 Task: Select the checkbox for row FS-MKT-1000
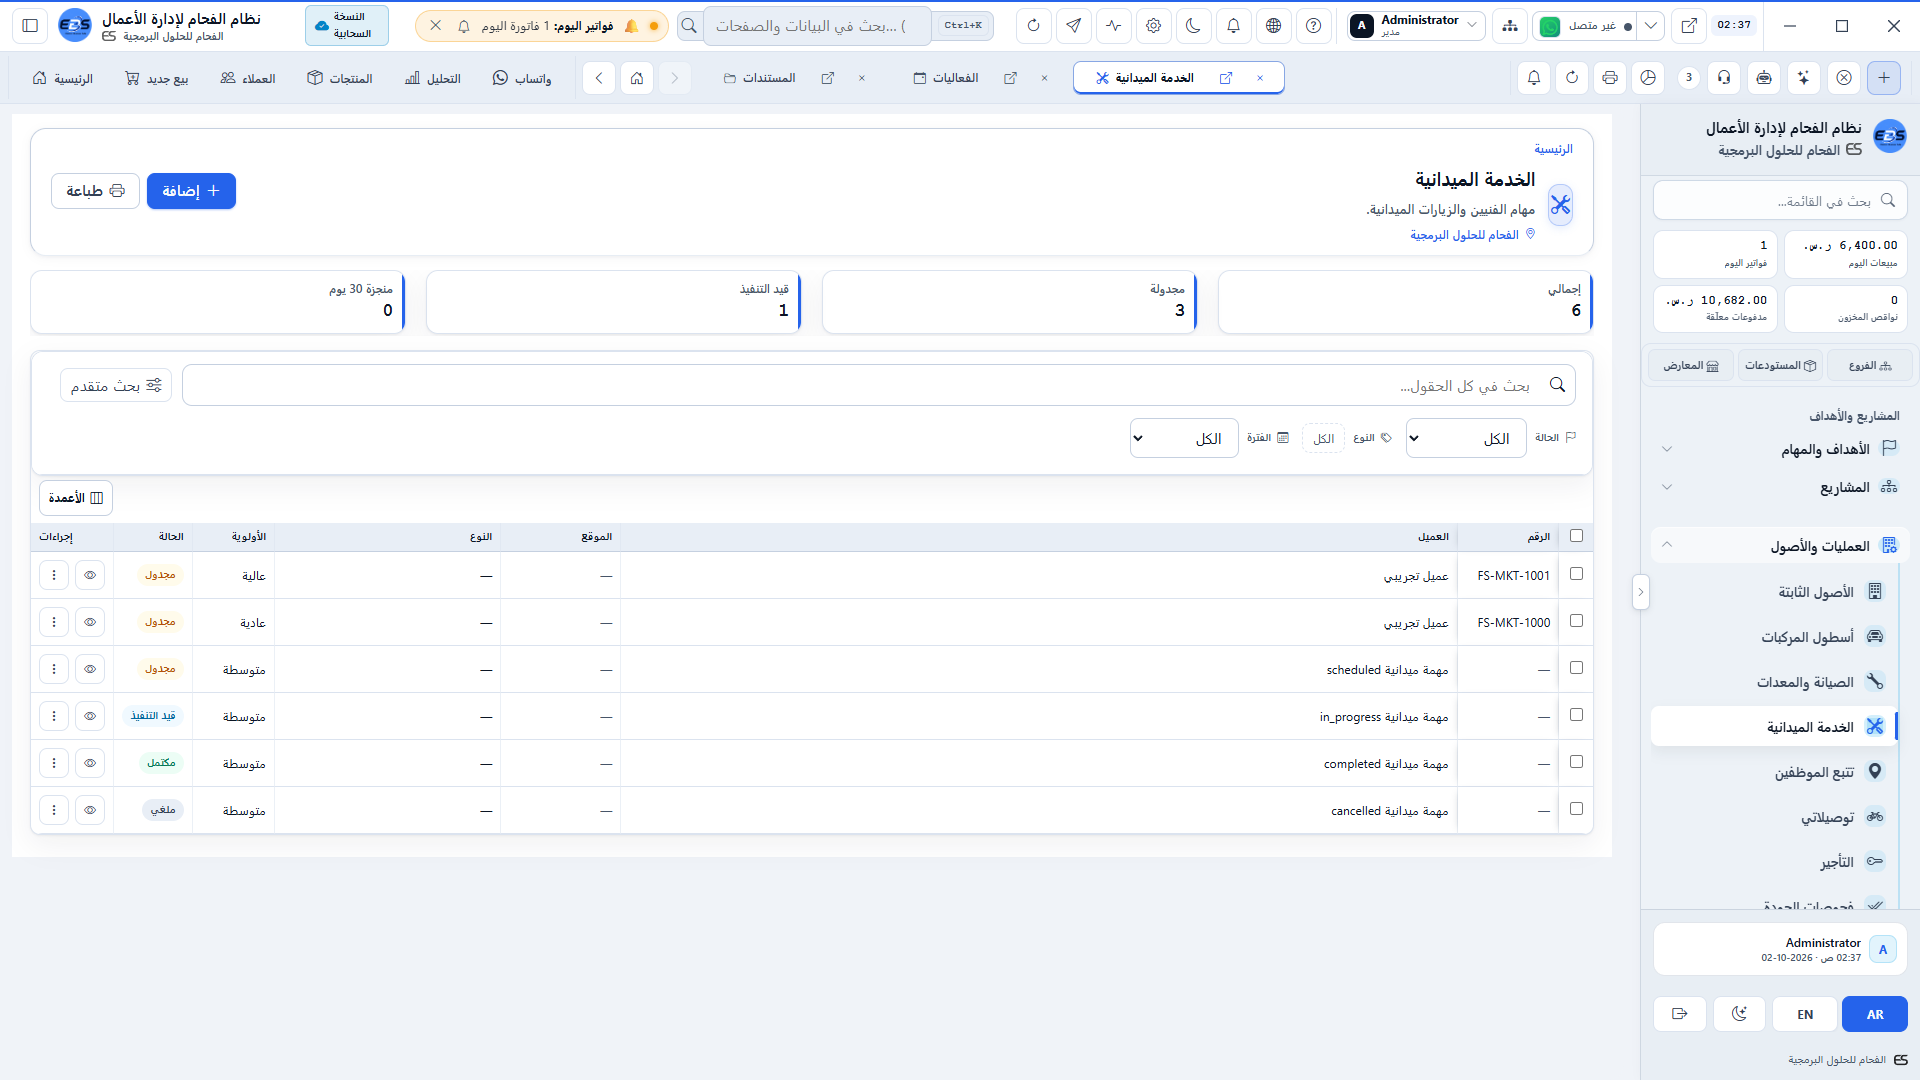click(1576, 621)
